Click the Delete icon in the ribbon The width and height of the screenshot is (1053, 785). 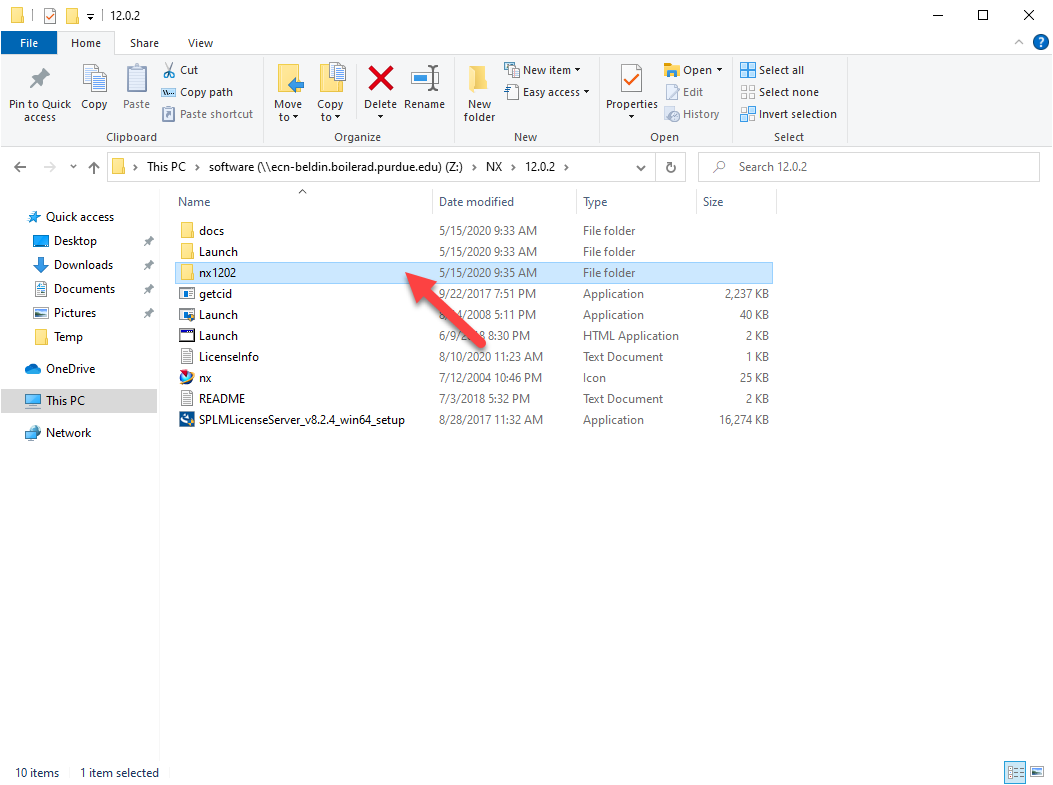(x=380, y=80)
